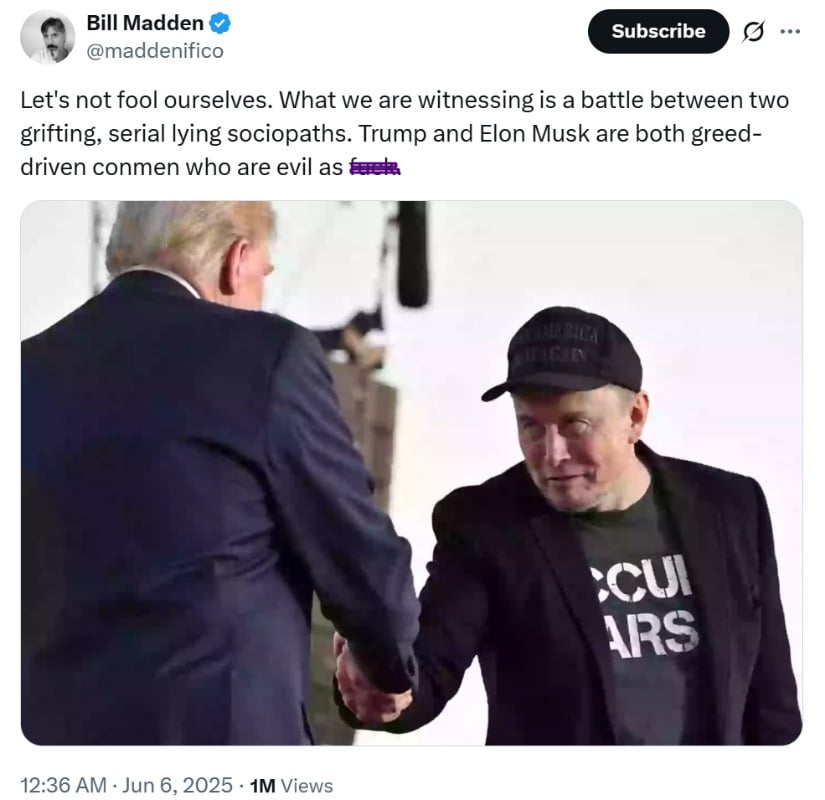Click the 1M view count number
The height and width of the screenshot is (800, 825).
coord(263,786)
